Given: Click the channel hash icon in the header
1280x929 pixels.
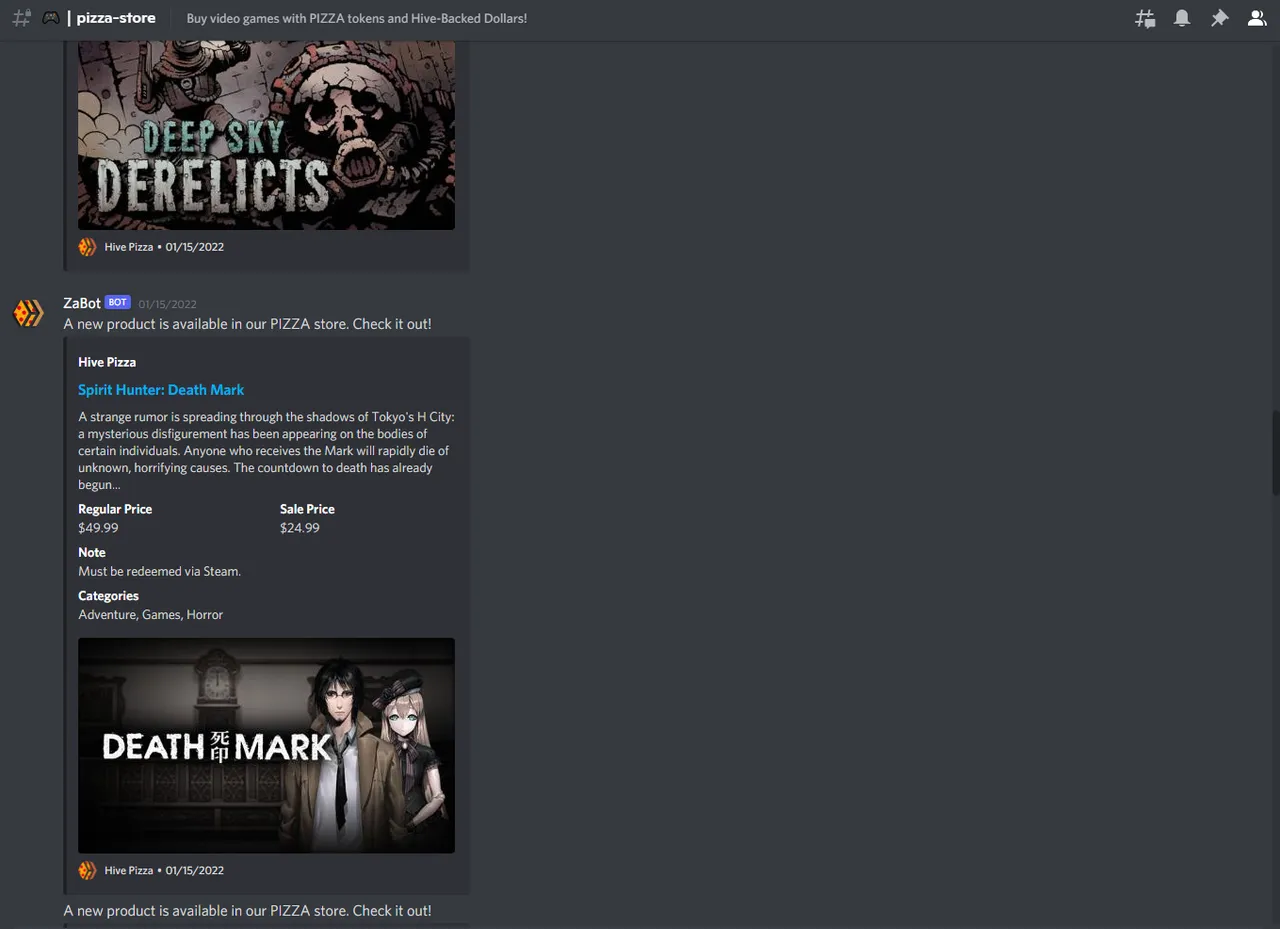Looking at the screenshot, I should tap(21, 18).
